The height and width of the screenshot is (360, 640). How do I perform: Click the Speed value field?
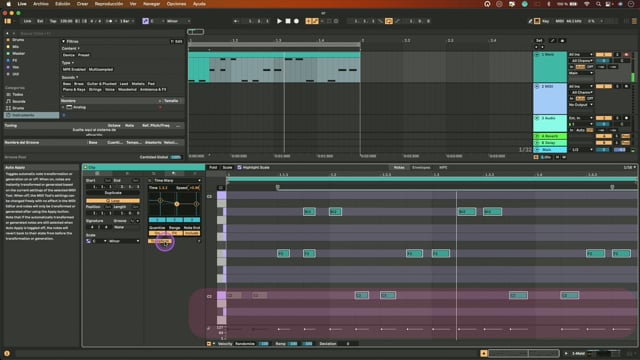click(x=194, y=188)
